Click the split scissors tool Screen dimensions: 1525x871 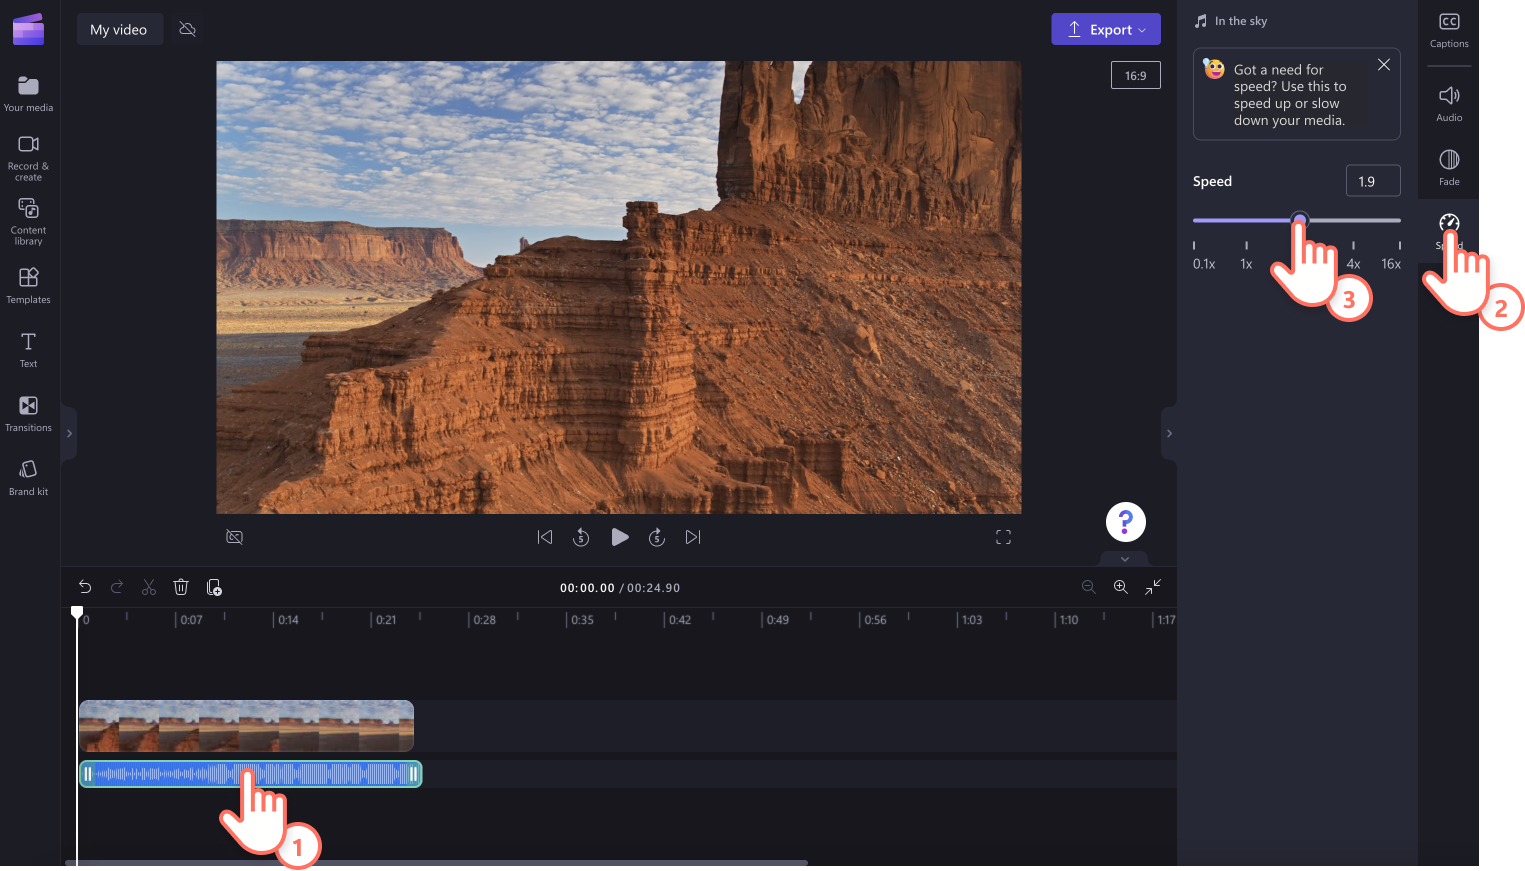[x=149, y=587]
